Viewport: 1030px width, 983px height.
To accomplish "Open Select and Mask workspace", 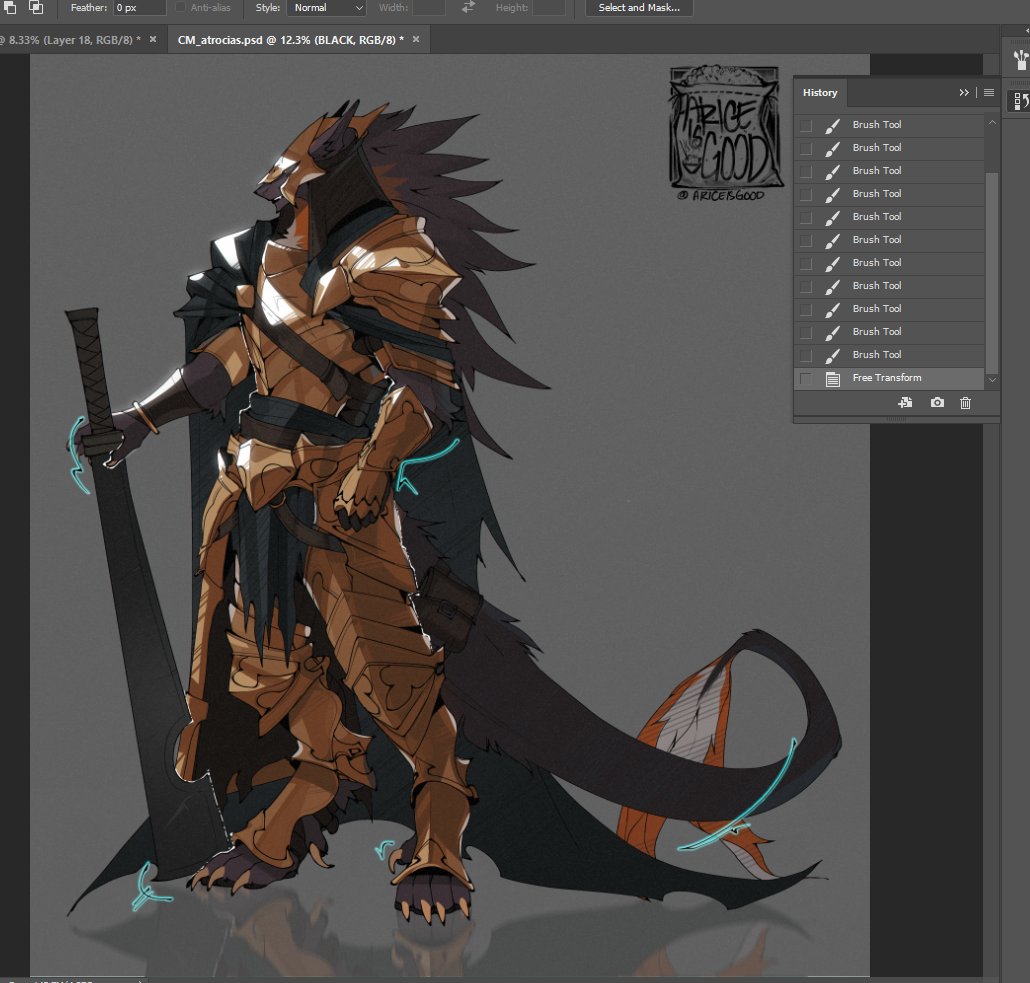I will tap(639, 8).
